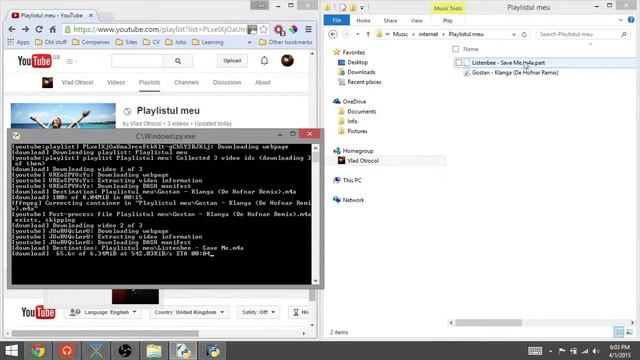
Task: Click the Playlistul meu playlist thumbnail
Action: (63, 116)
